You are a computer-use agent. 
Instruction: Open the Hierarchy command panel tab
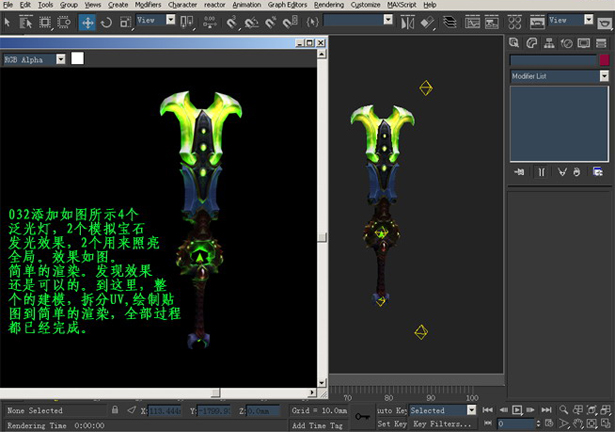[549, 42]
